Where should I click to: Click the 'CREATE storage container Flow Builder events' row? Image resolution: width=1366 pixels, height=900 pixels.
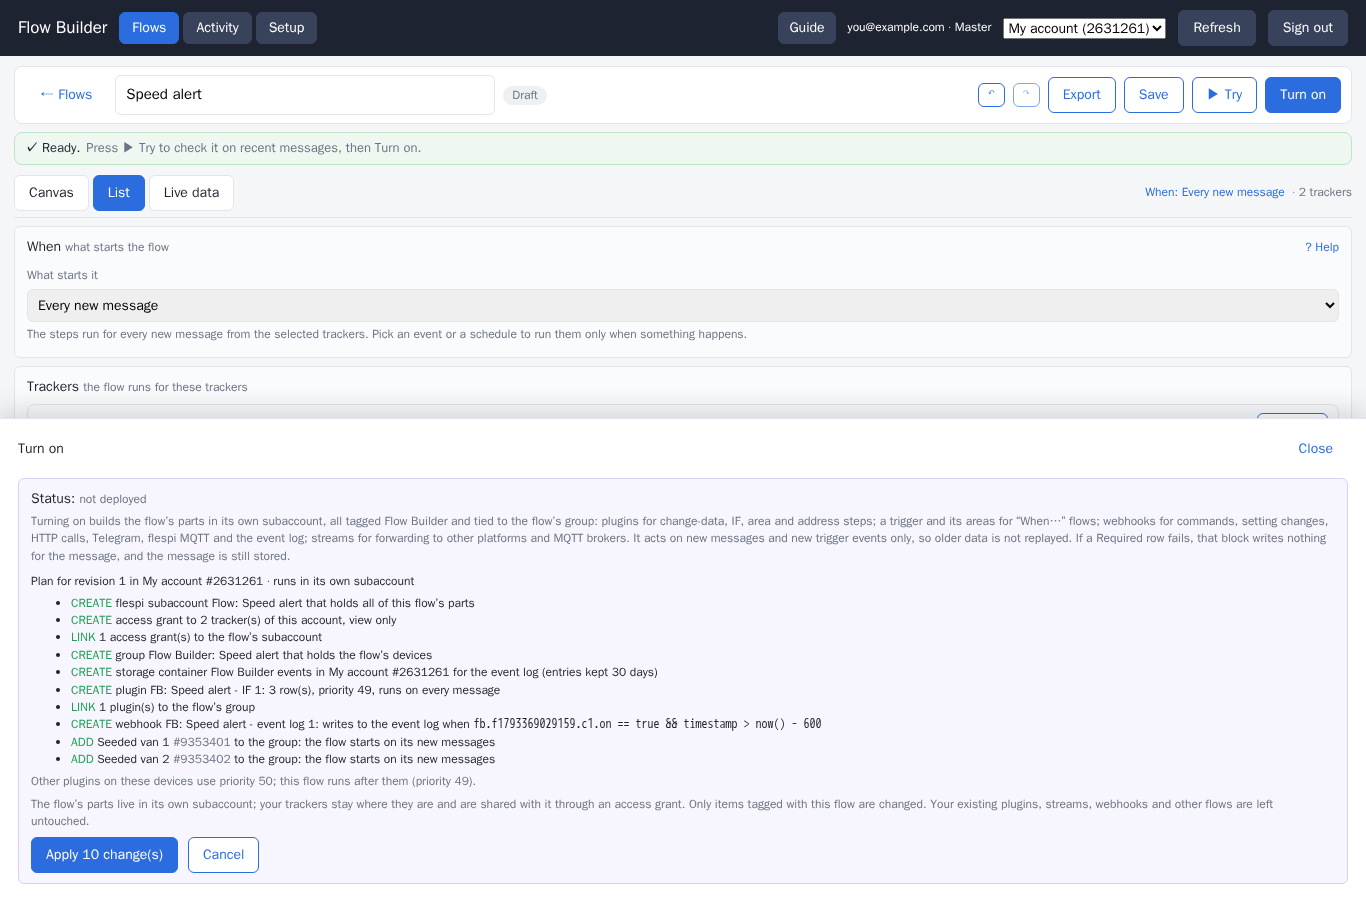click(364, 672)
